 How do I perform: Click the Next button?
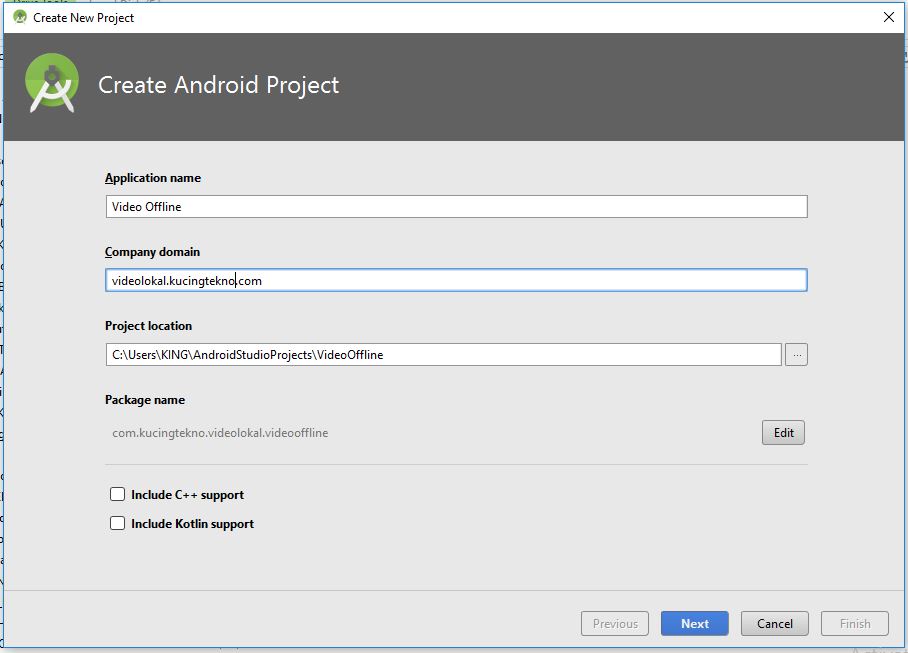pos(694,623)
